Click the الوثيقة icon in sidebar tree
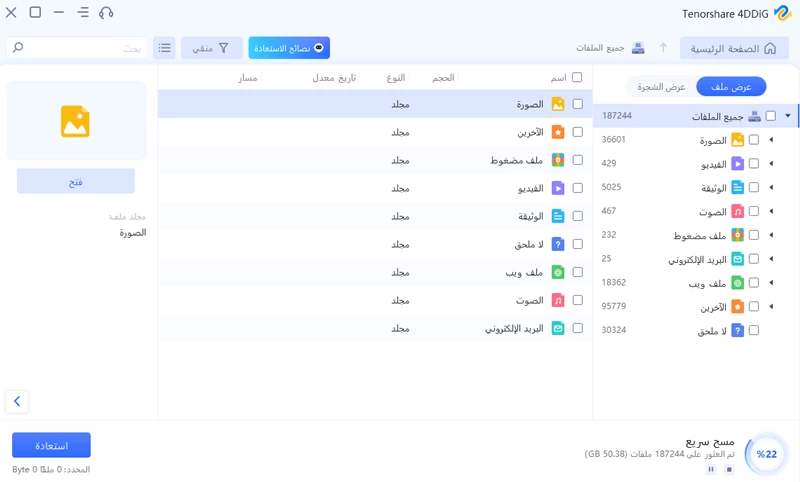 pyautogui.click(x=738, y=187)
